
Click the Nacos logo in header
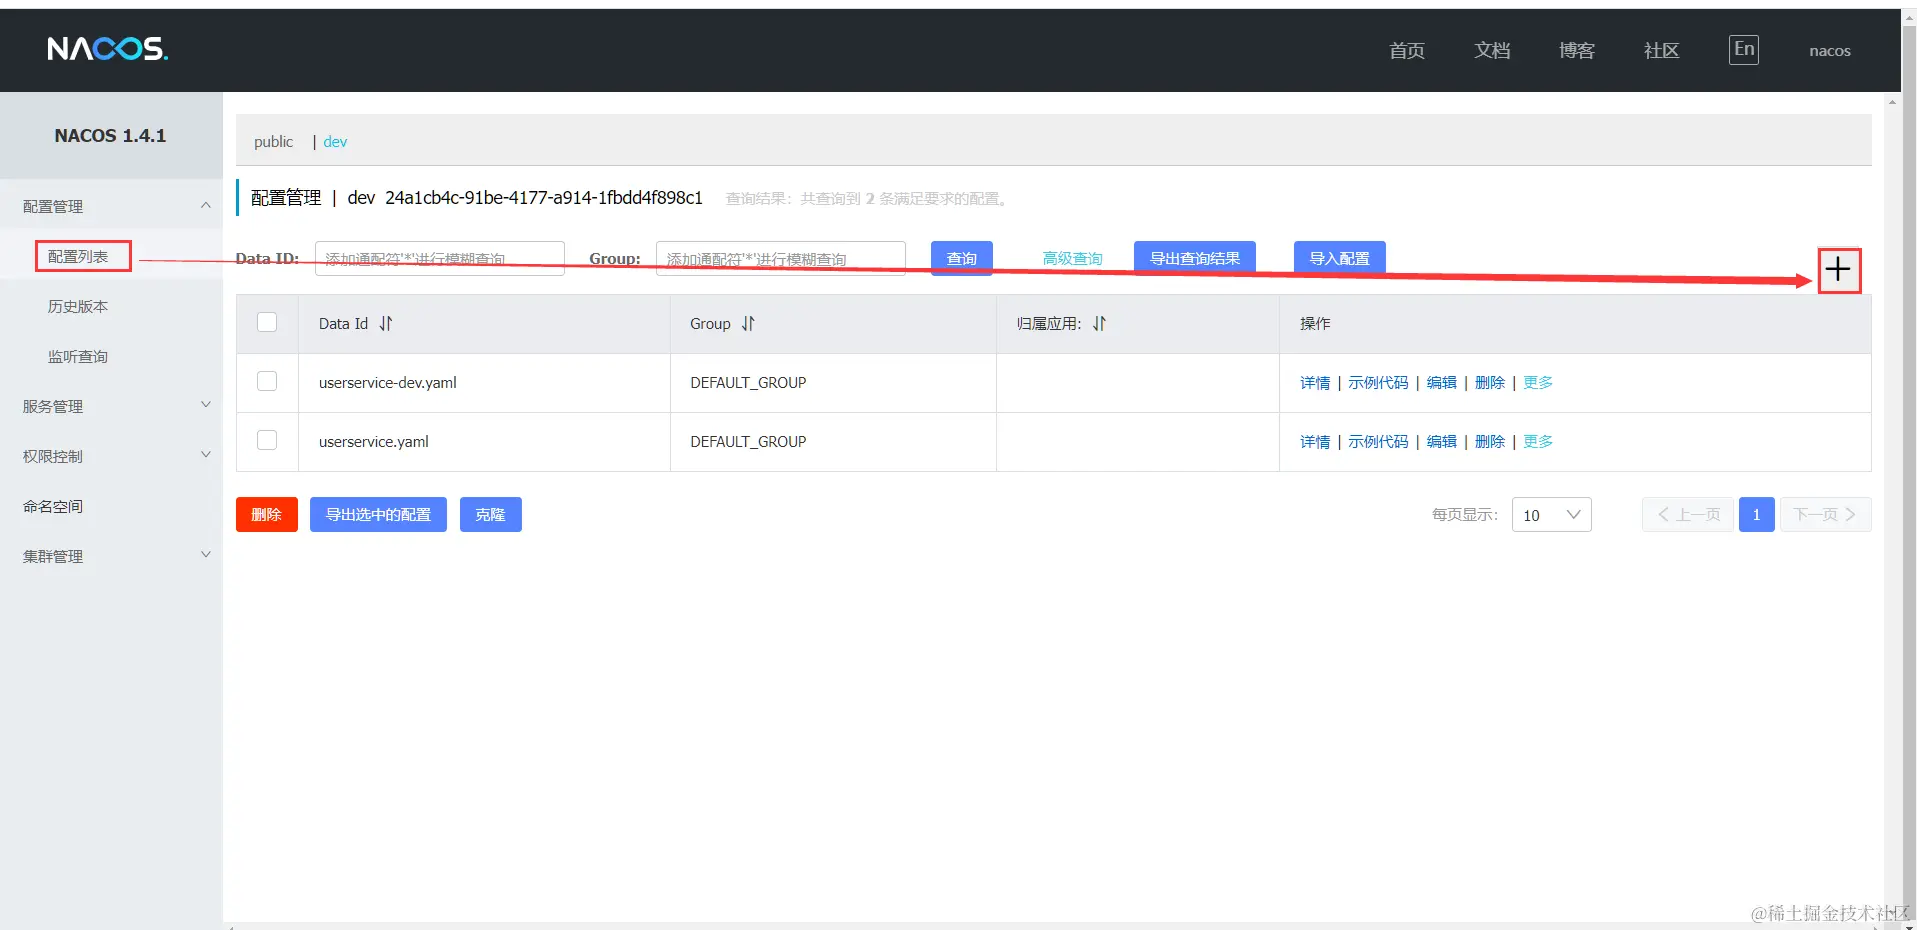tap(107, 49)
